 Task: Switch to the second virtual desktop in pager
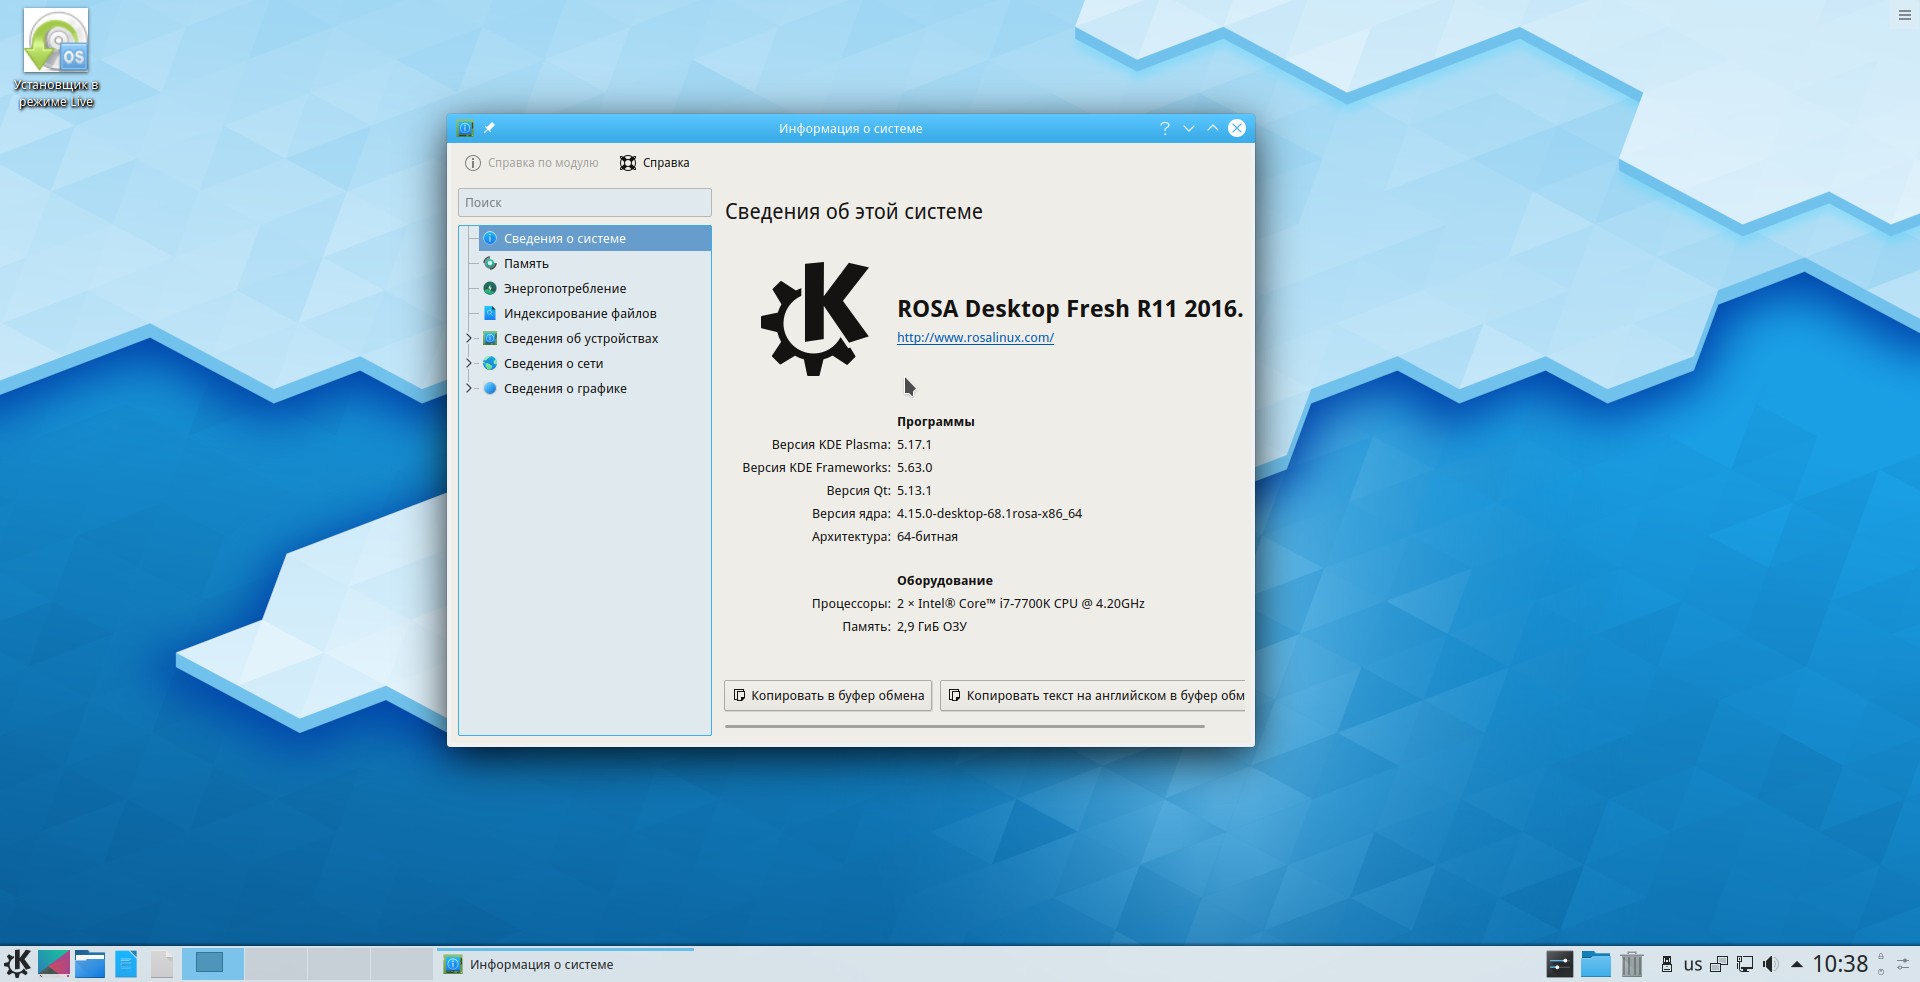coord(276,964)
